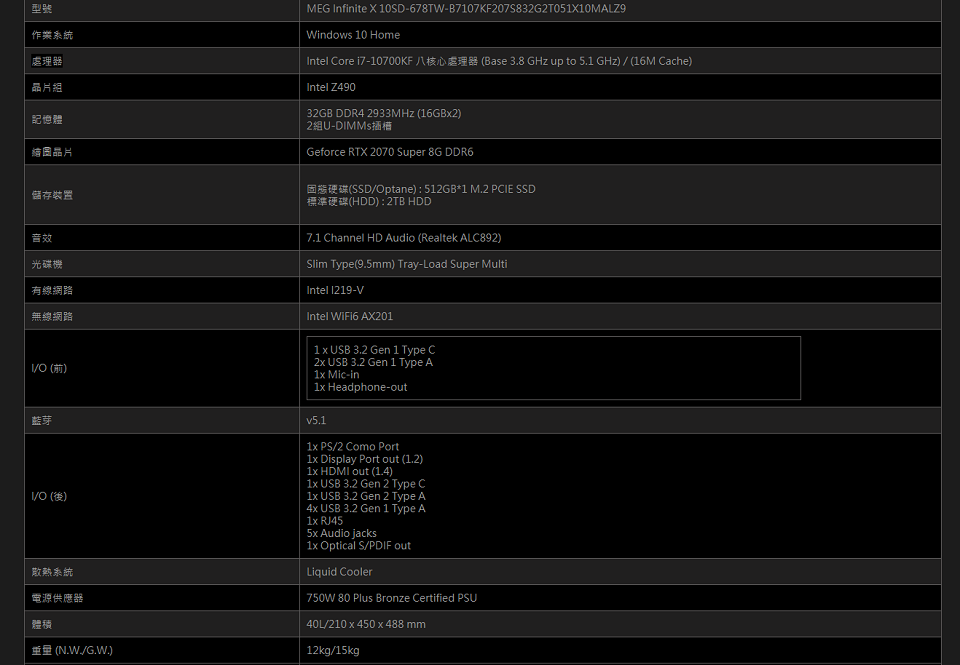Click the 藍芽 row label
Image resolution: width=960 pixels, height=665 pixels.
[42, 421]
